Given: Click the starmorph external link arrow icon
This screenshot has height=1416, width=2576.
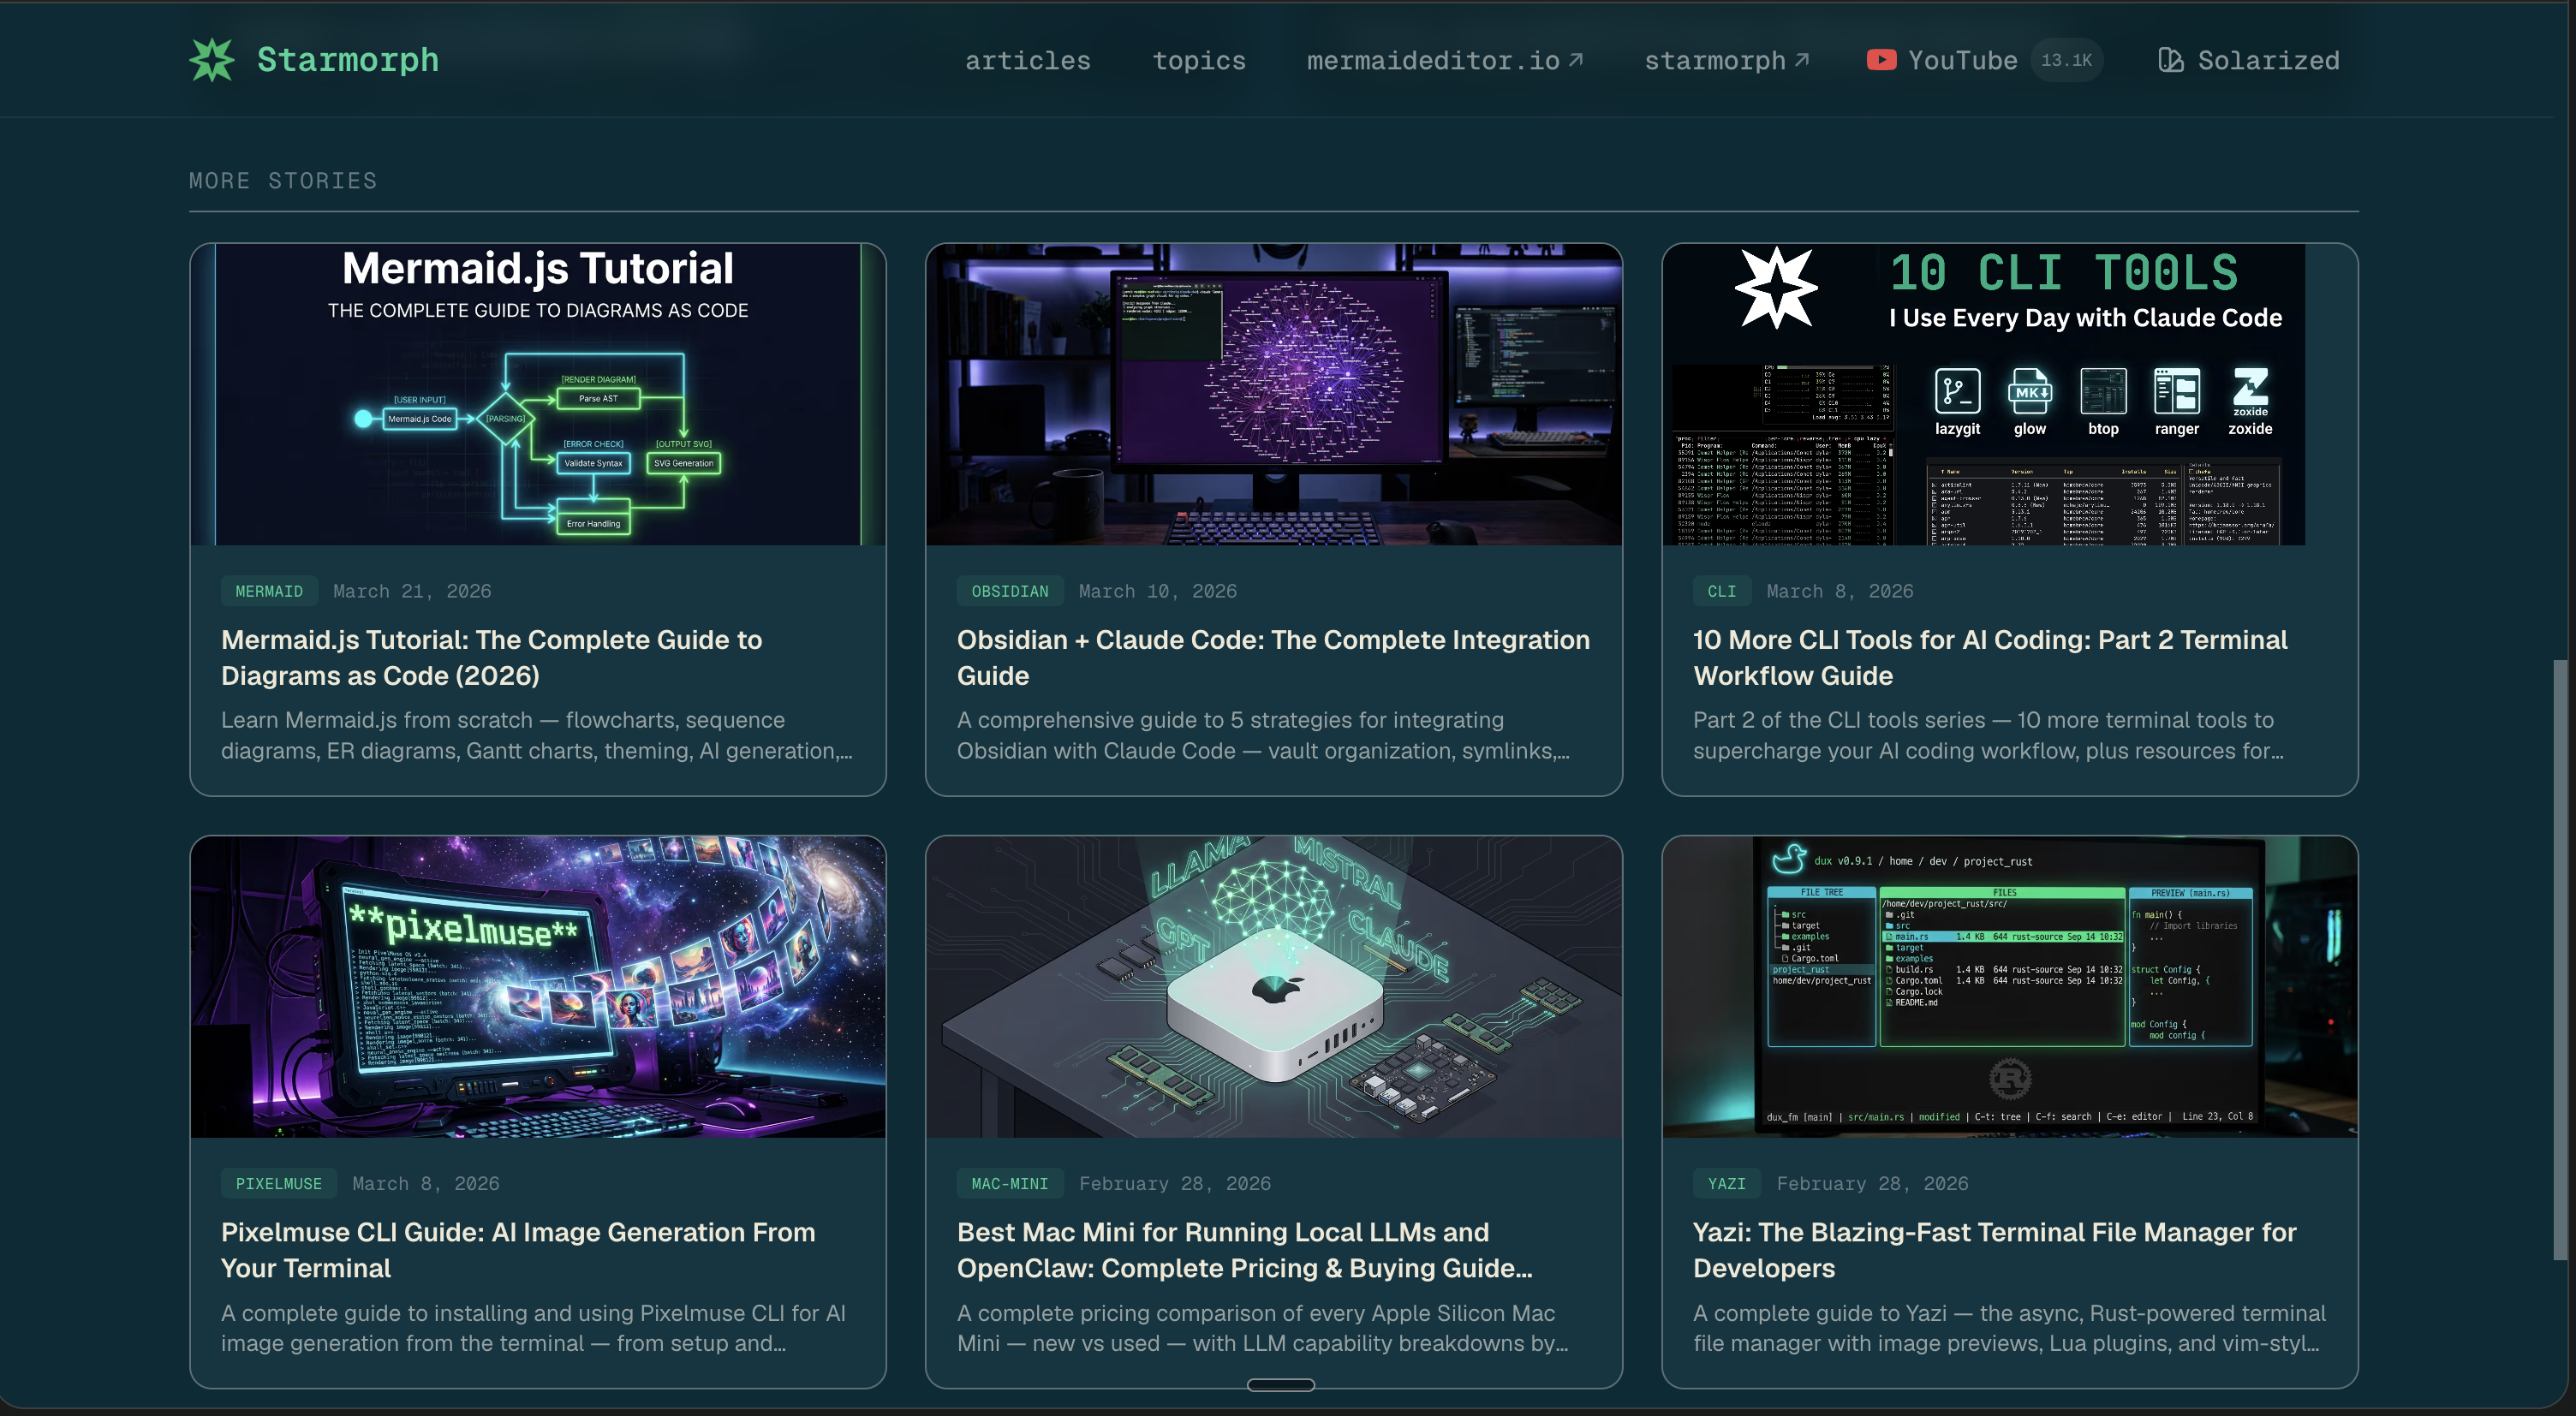Looking at the screenshot, I should click(x=1802, y=60).
